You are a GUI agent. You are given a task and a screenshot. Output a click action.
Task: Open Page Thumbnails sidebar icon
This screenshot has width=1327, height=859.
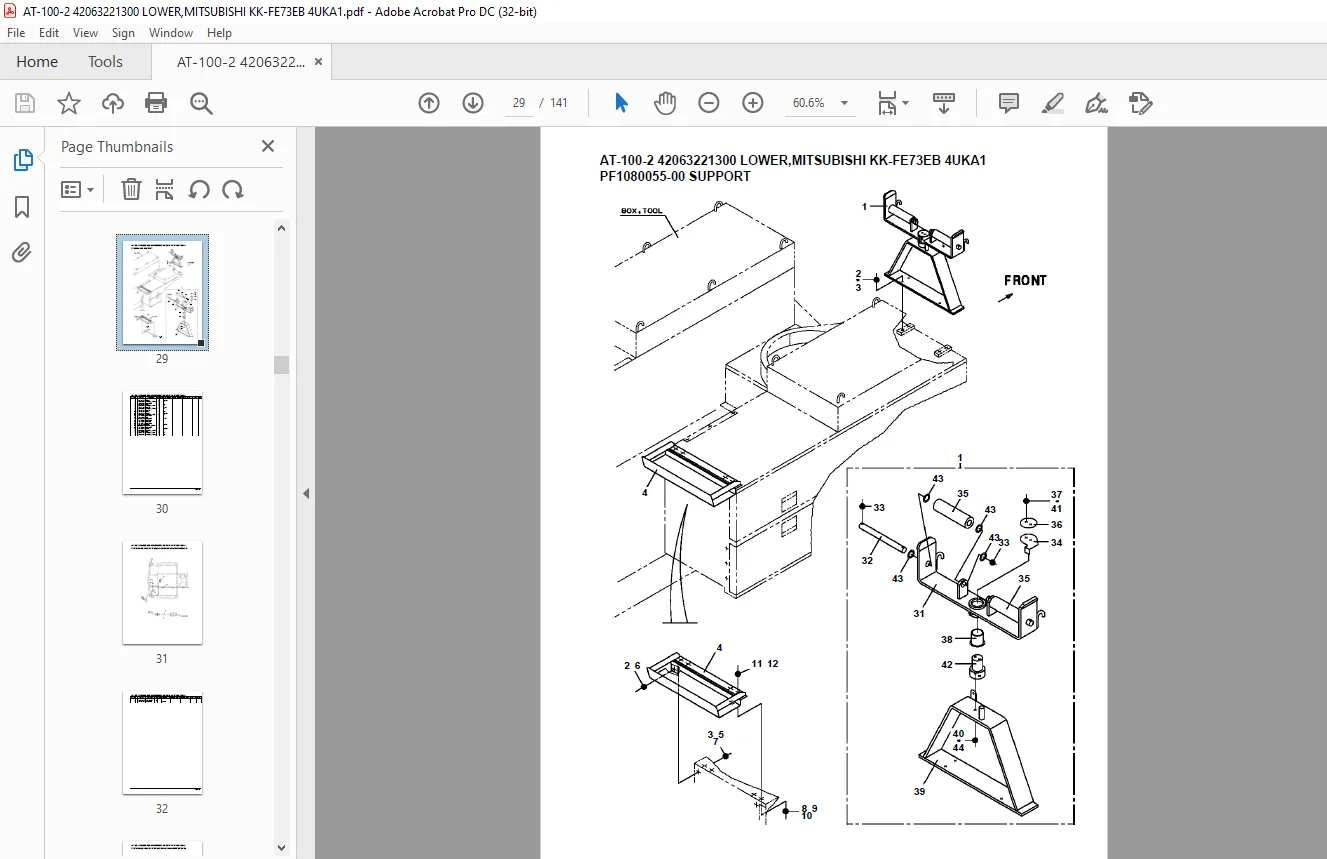(22, 160)
